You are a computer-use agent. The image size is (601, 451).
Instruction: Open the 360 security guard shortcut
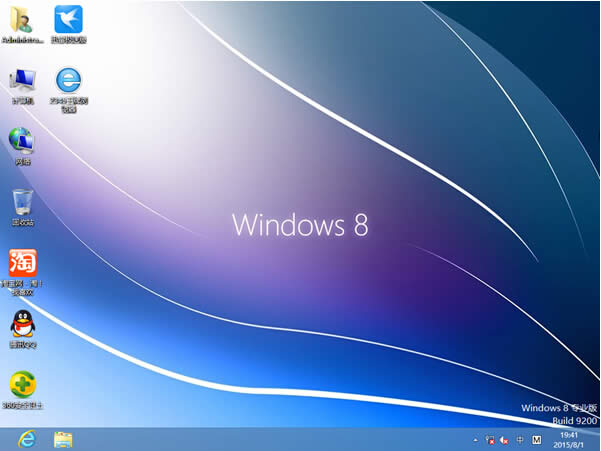[x=21, y=386]
